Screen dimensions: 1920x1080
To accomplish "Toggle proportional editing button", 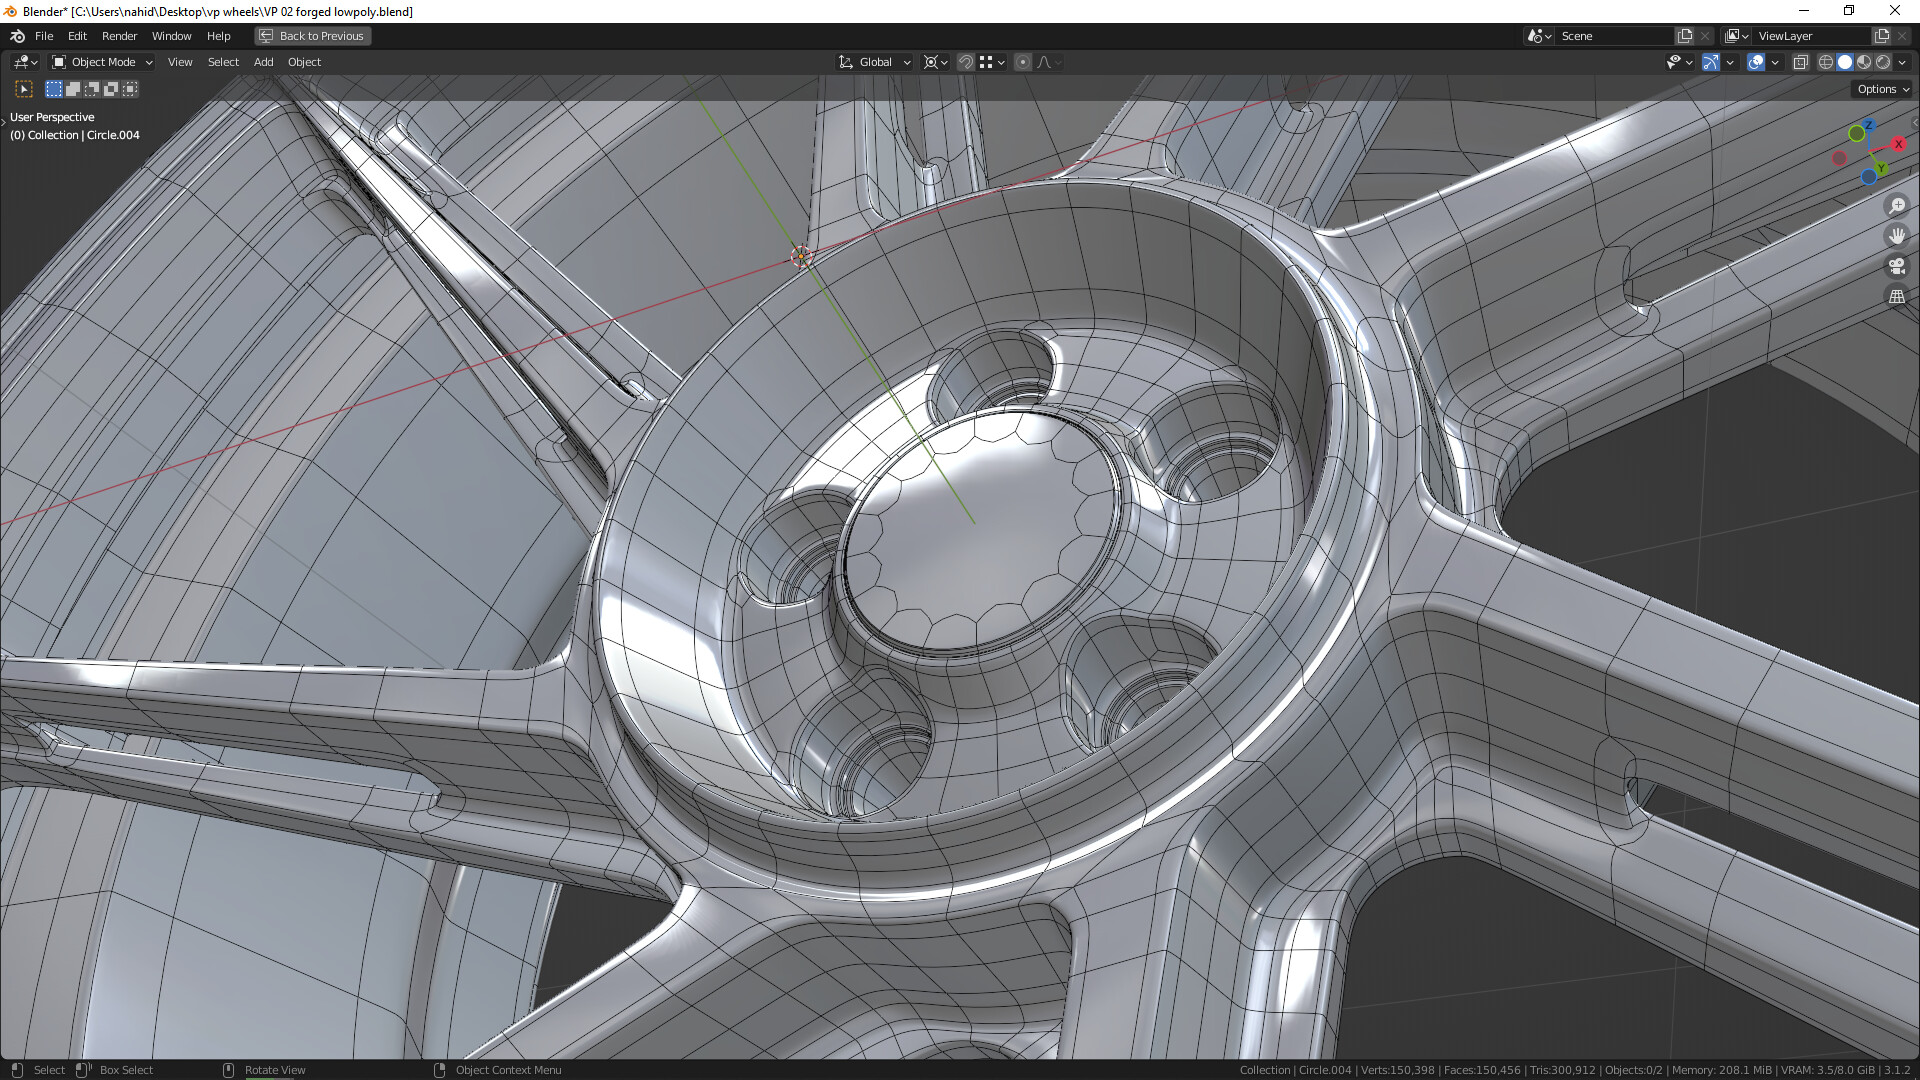I will (1022, 62).
